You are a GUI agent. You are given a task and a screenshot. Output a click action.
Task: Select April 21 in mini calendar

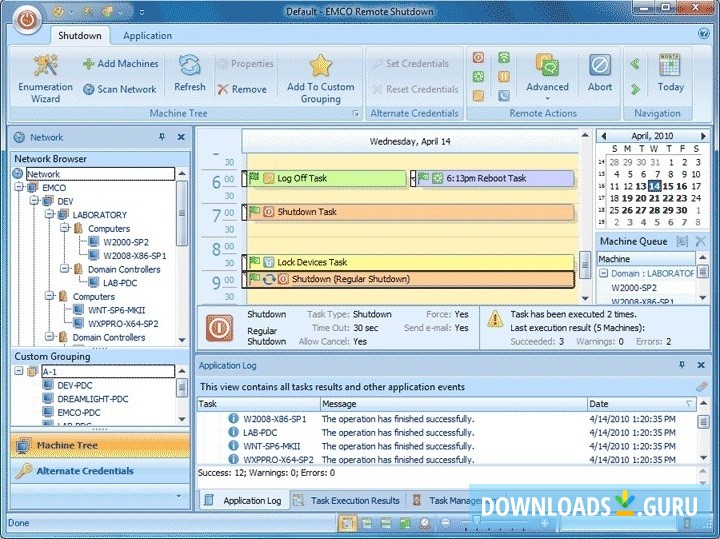point(654,198)
